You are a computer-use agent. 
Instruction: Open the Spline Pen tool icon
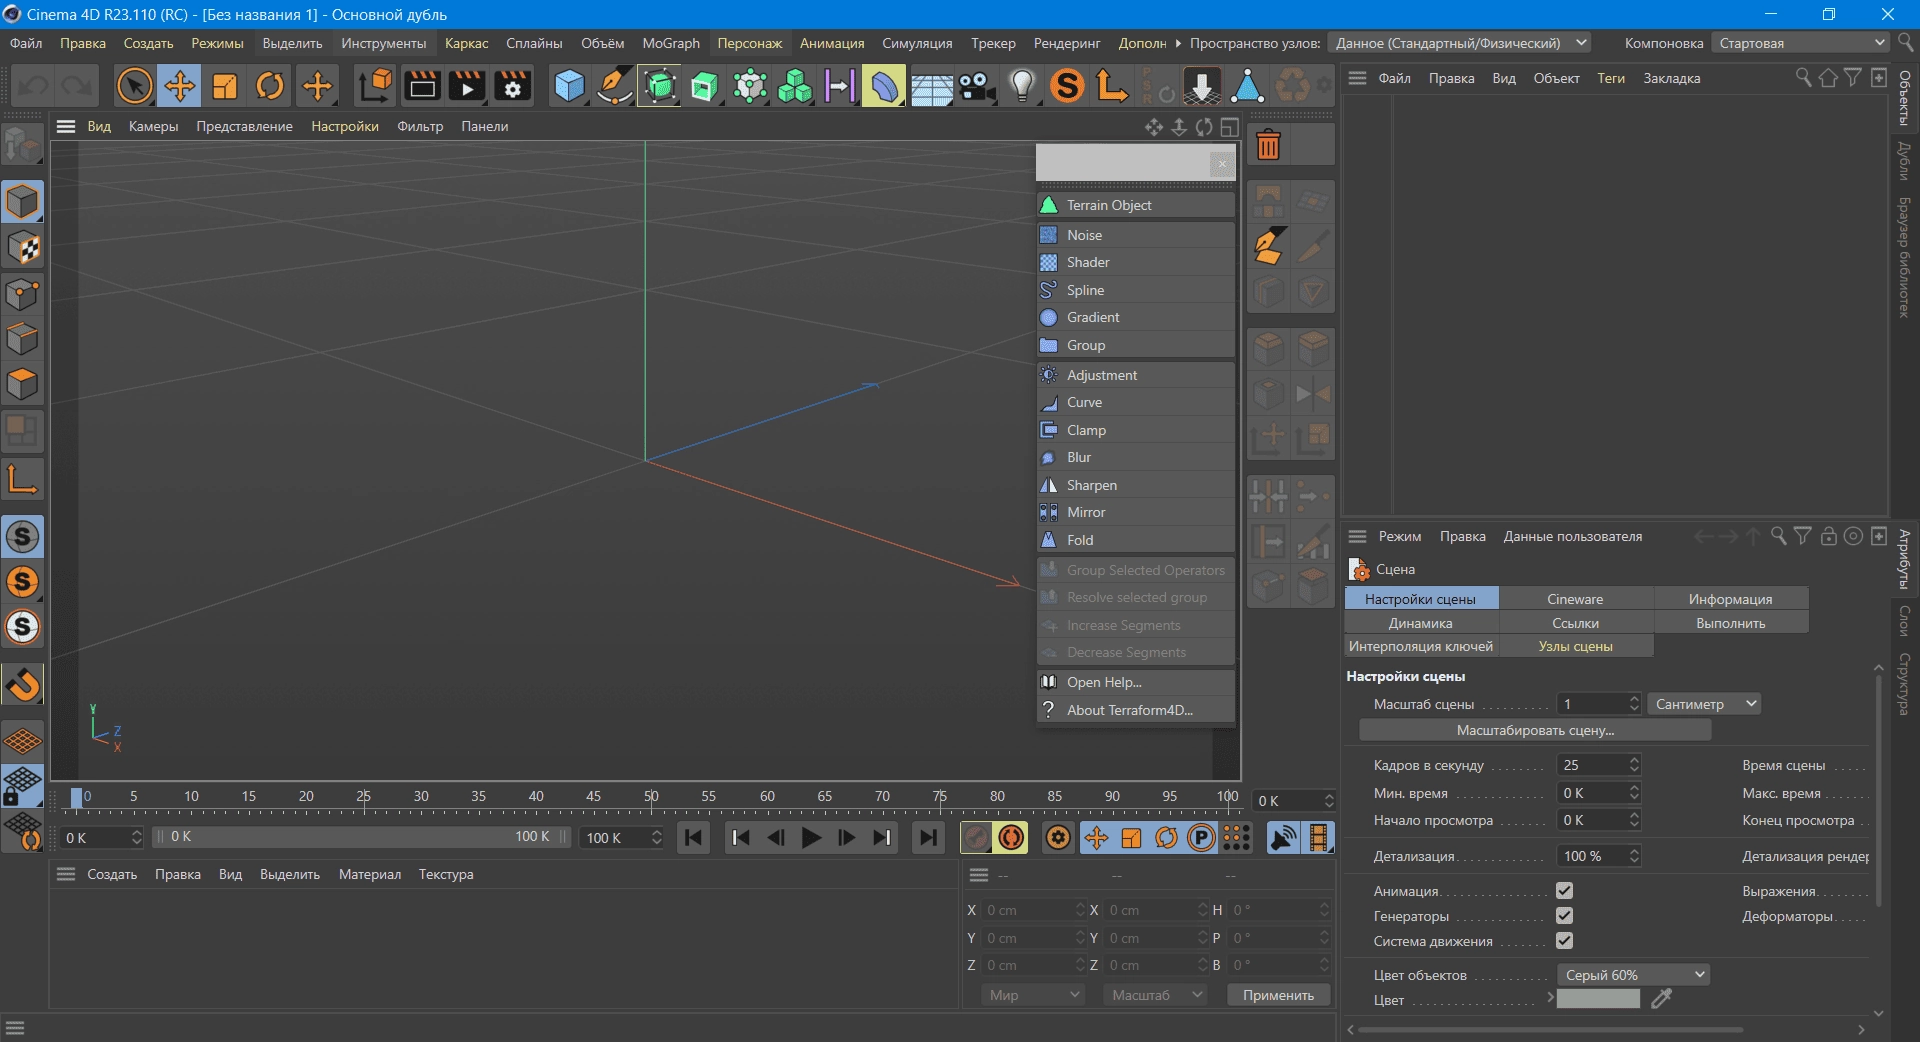pos(614,86)
